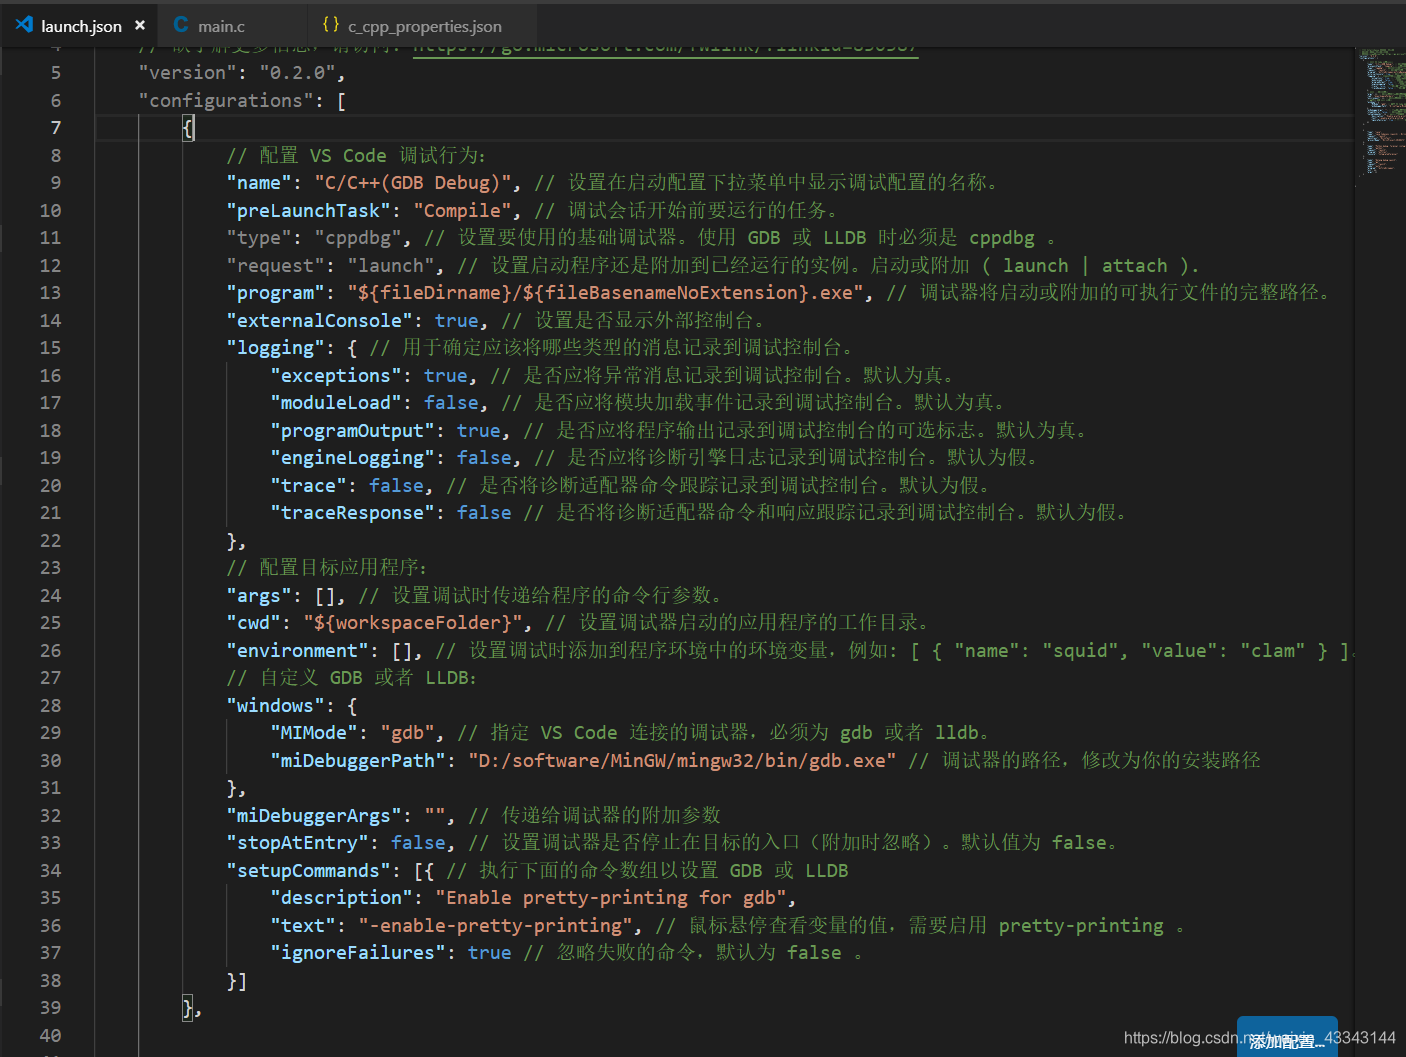Click the "moduleLoad" key
This screenshot has width=1406, height=1057.
click(x=336, y=403)
